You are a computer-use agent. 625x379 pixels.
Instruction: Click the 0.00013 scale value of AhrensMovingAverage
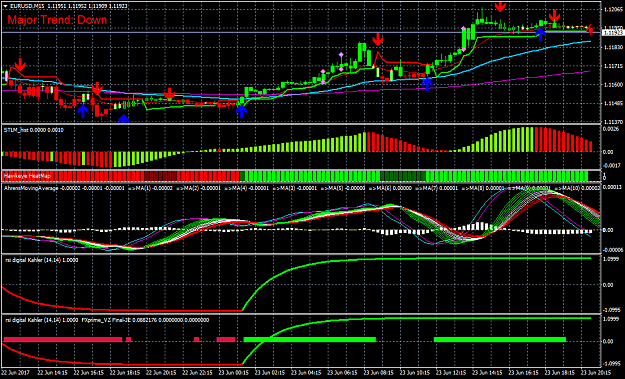coord(612,187)
